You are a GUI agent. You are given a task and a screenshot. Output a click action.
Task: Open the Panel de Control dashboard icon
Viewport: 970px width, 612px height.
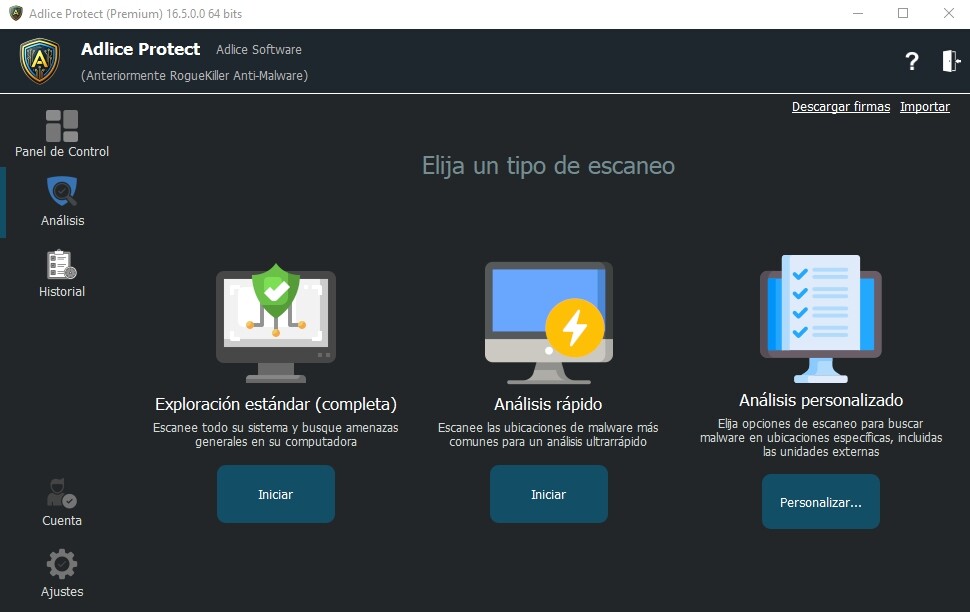pyautogui.click(x=62, y=126)
